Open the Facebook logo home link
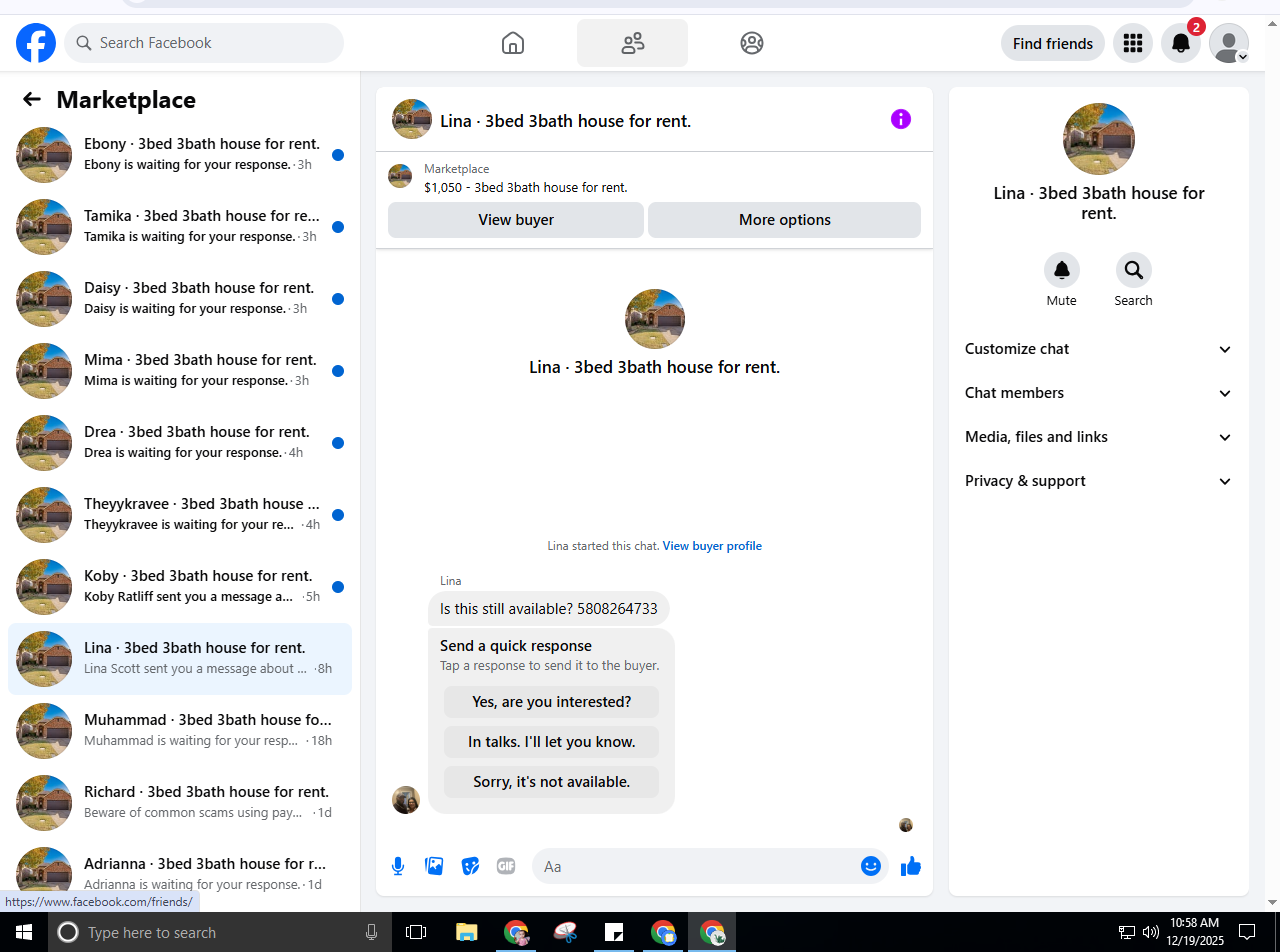Viewport: 1280px width, 952px height. (36, 43)
